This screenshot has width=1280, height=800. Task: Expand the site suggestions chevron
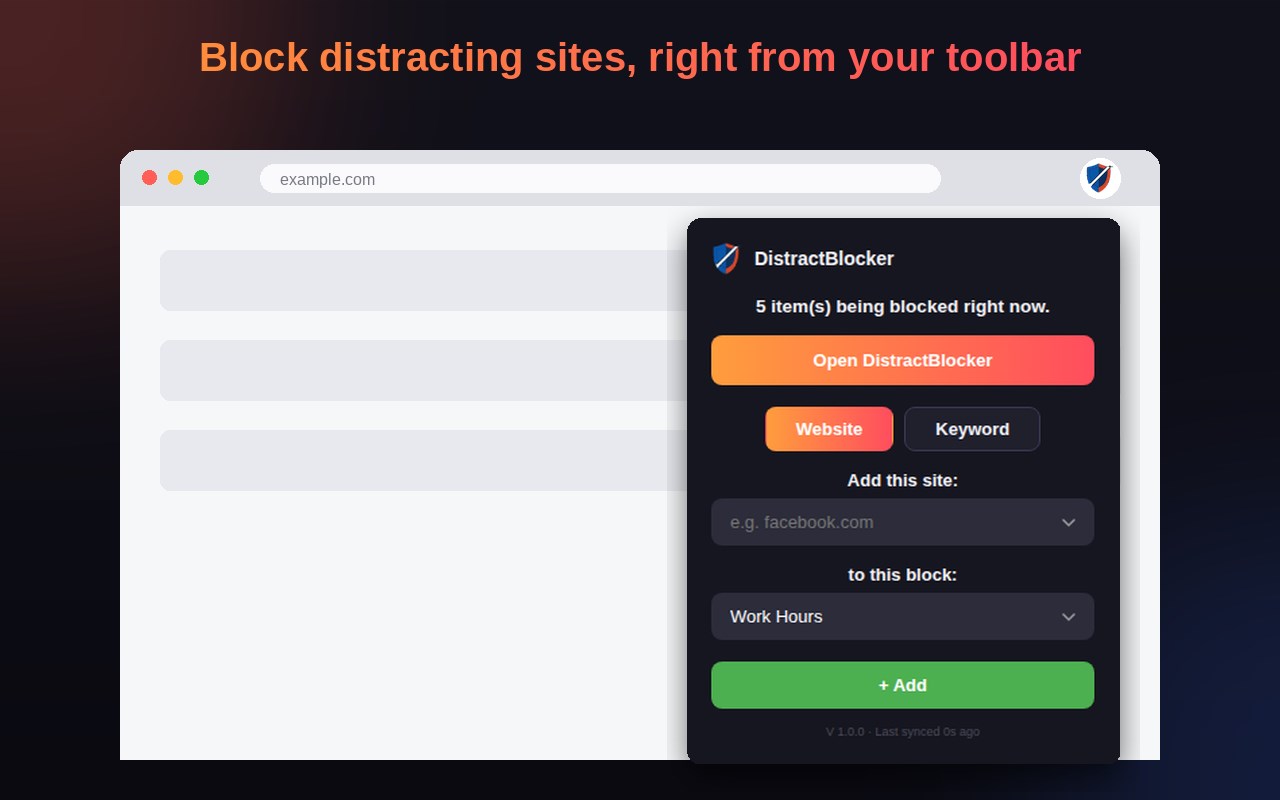pos(1068,522)
